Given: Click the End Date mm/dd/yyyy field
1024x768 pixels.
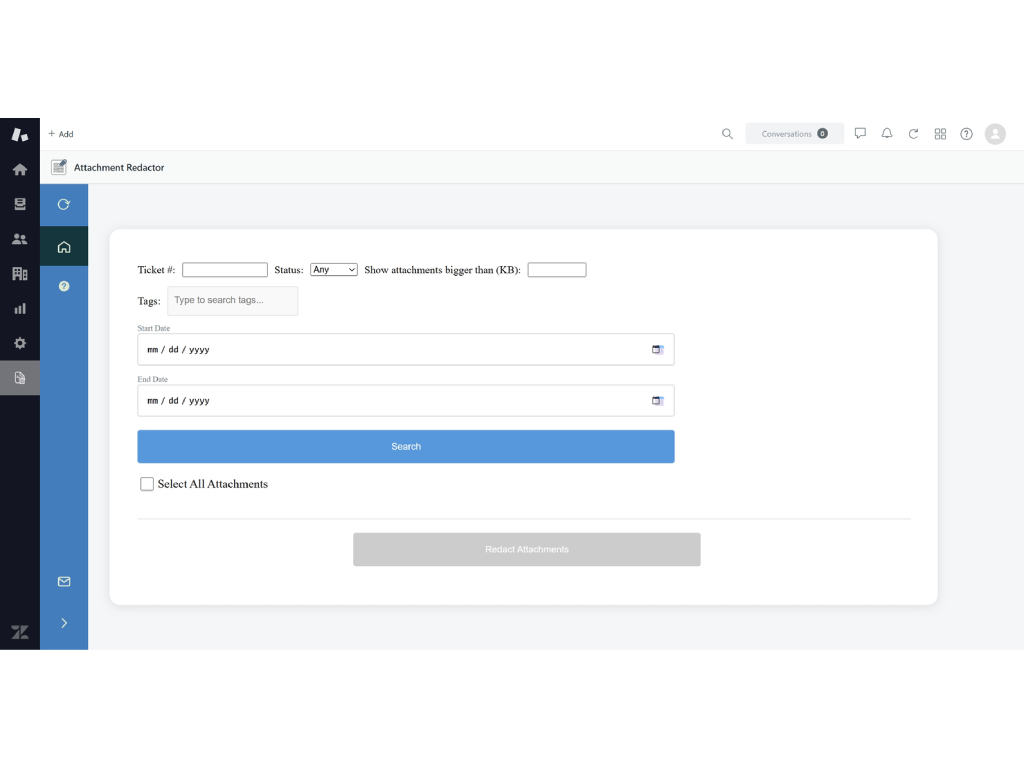Looking at the screenshot, I should point(406,400).
